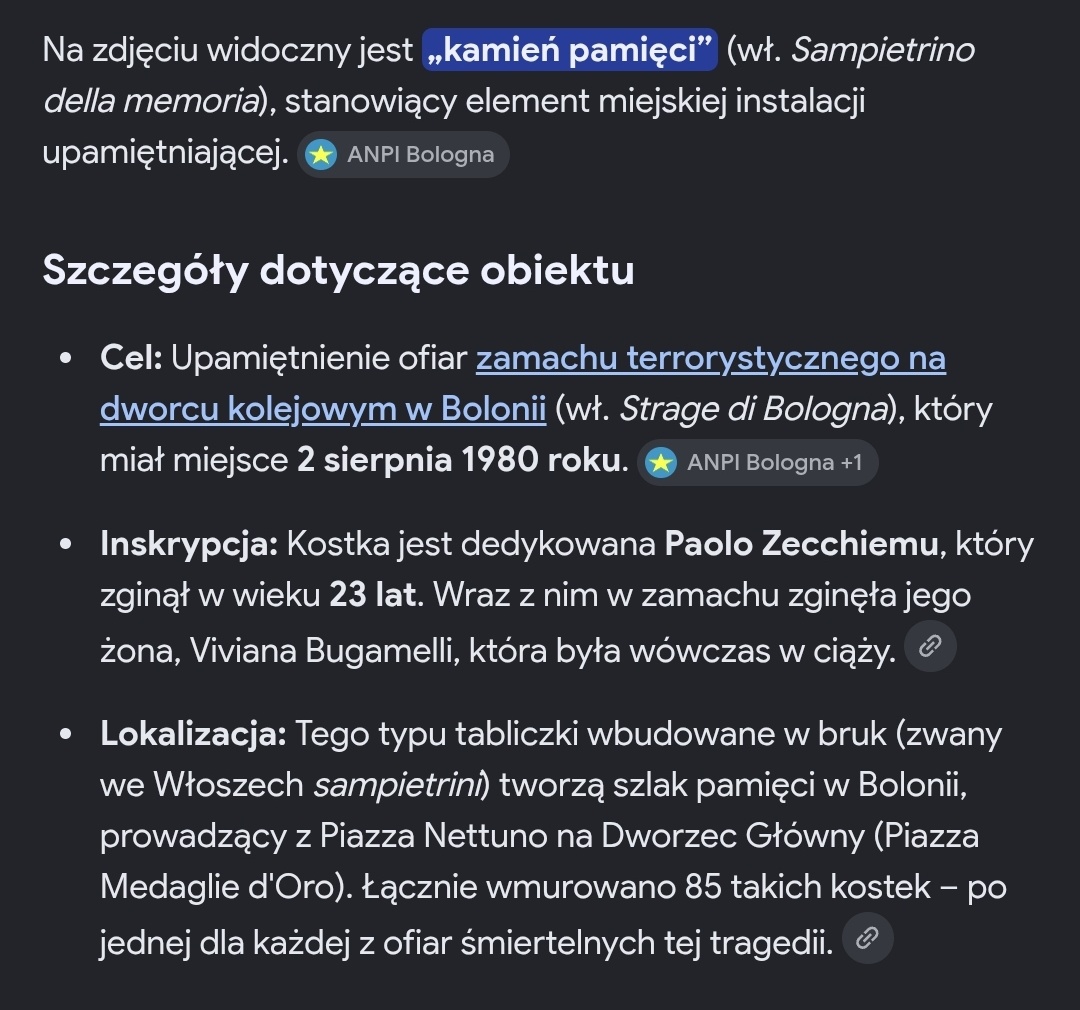
Task: Click the bold text 23 lat
Action: click(x=373, y=595)
